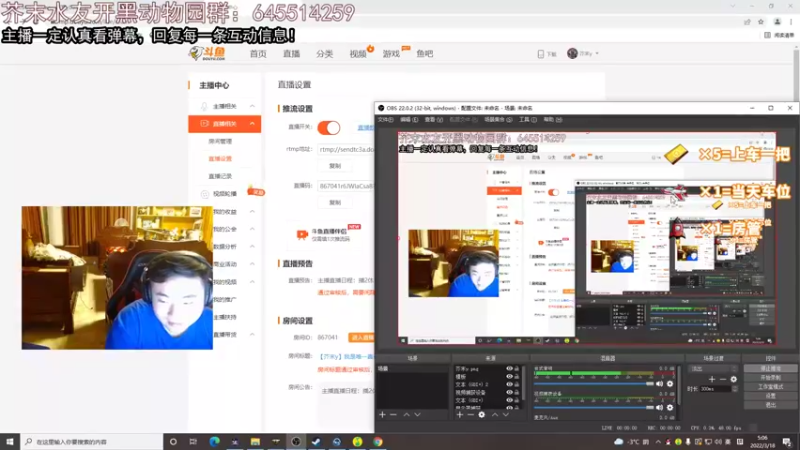Screen dimensions: 800x450
Task: Expand the 我的收益 sidebar section
Action: click(253, 212)
